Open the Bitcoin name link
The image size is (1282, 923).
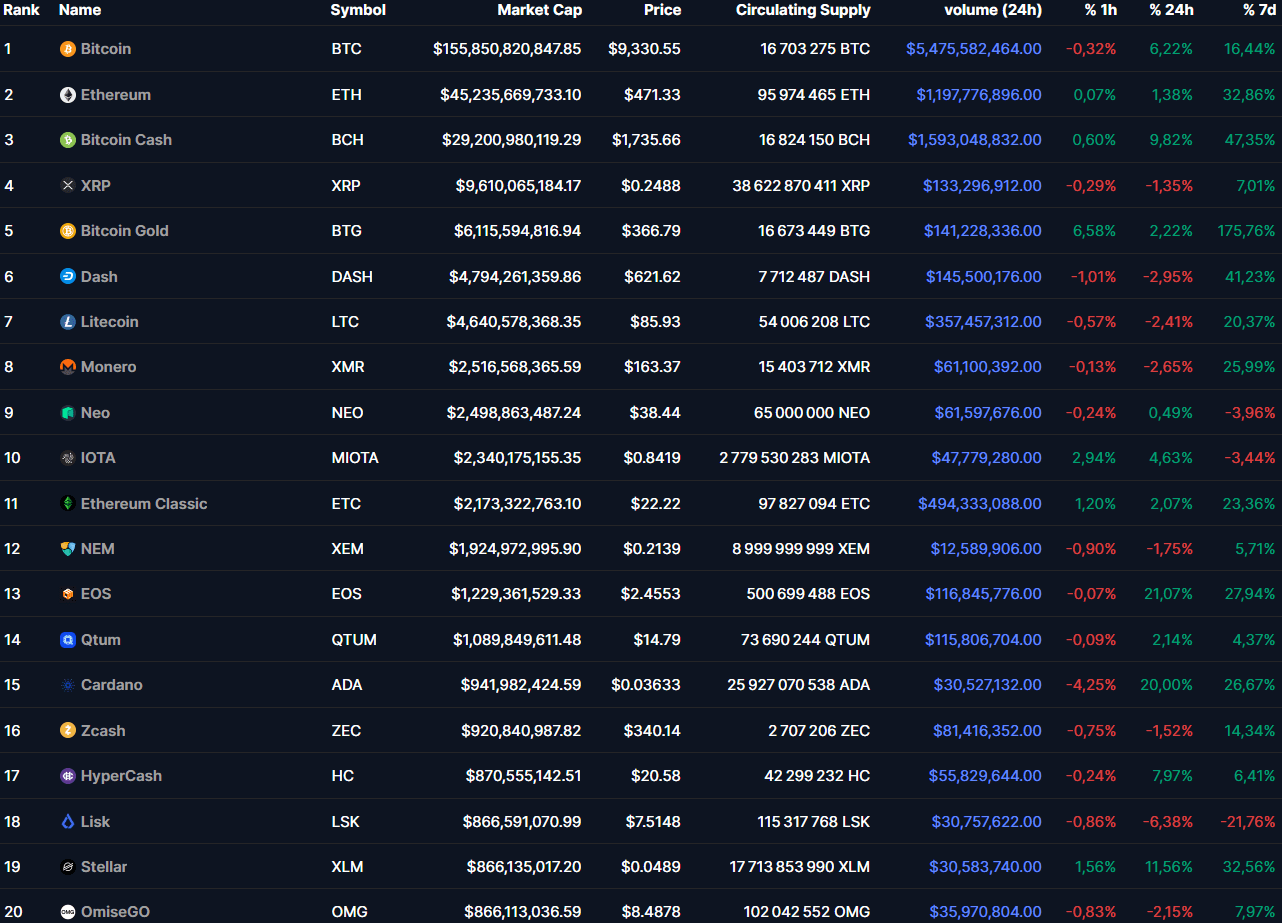click(106, 49)
